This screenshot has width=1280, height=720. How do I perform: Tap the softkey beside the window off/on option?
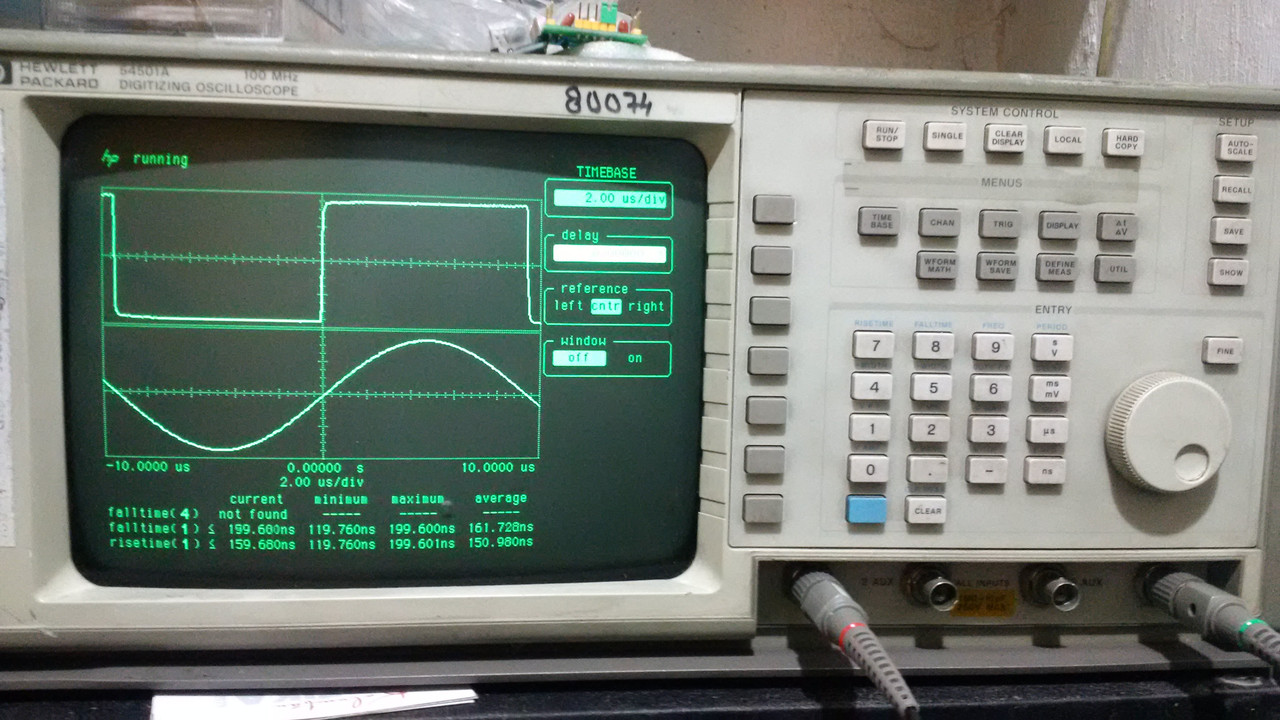click(768, 360)
